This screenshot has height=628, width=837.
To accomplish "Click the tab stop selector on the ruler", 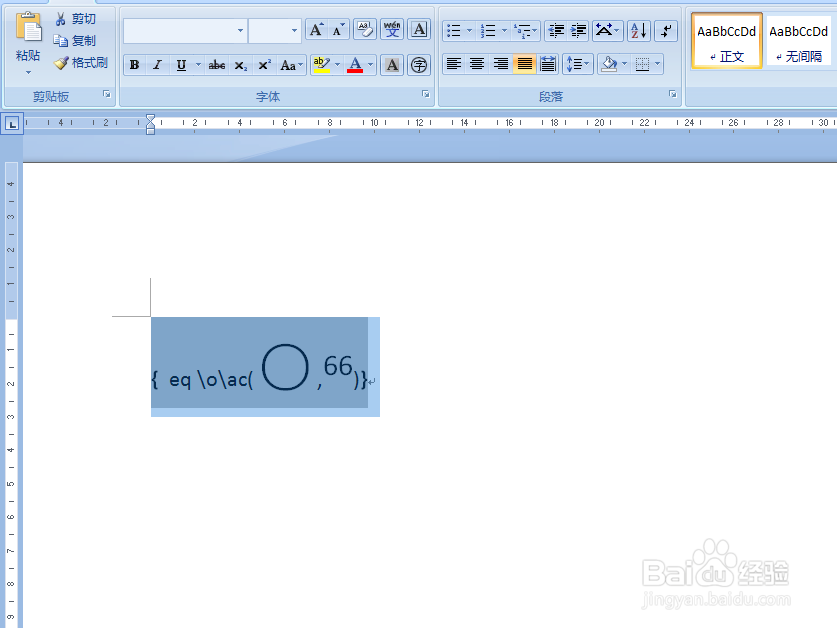I will tap(12, 124).
